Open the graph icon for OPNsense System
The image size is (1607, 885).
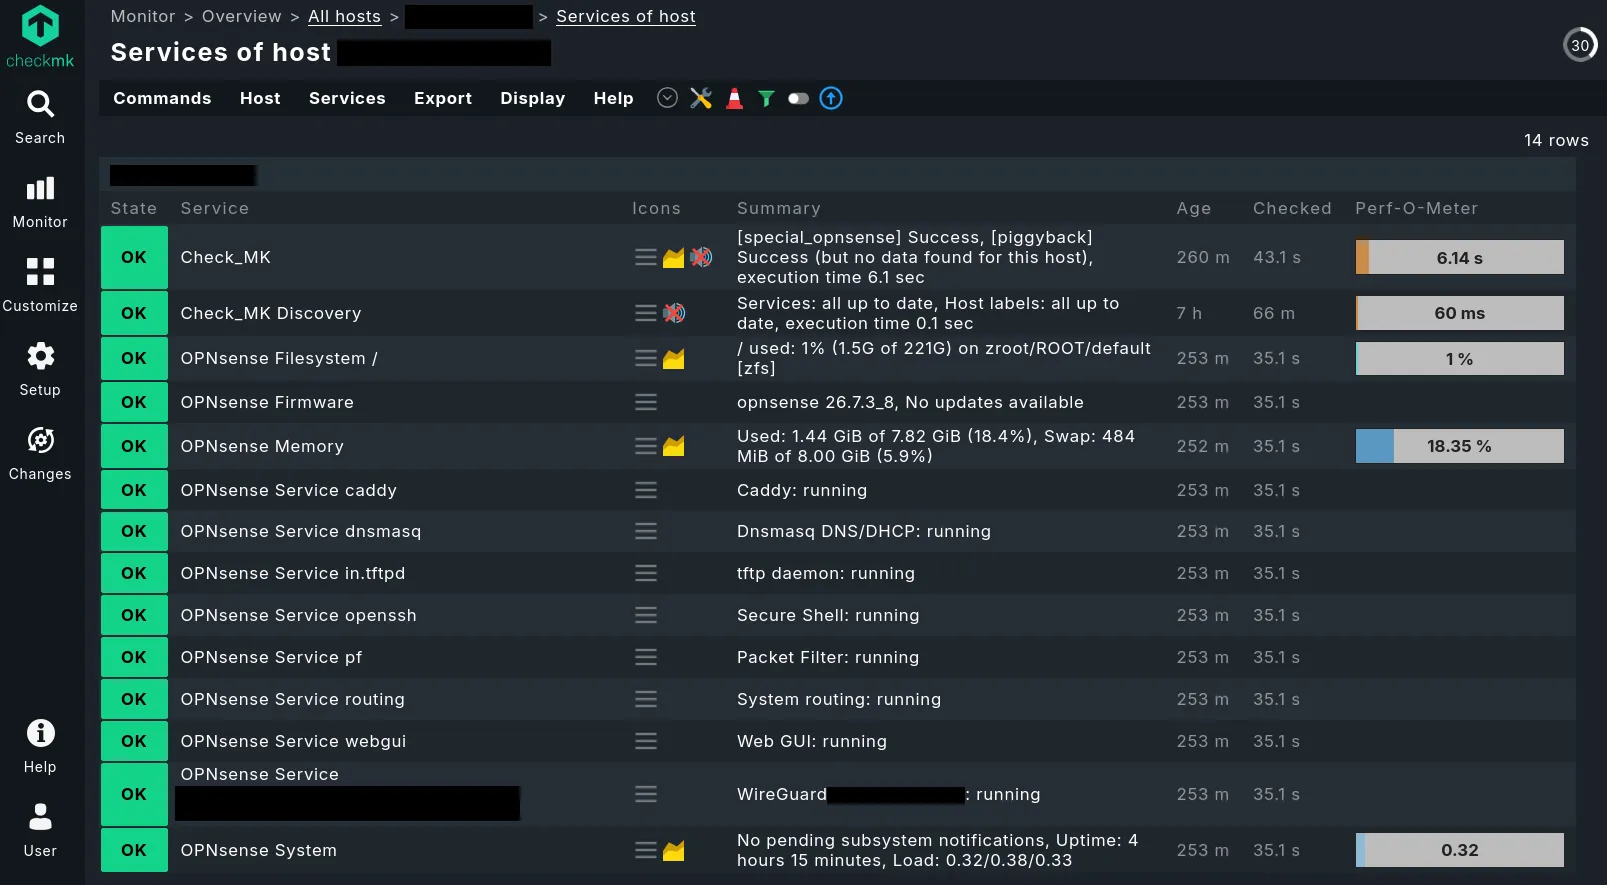pos(674,850)
